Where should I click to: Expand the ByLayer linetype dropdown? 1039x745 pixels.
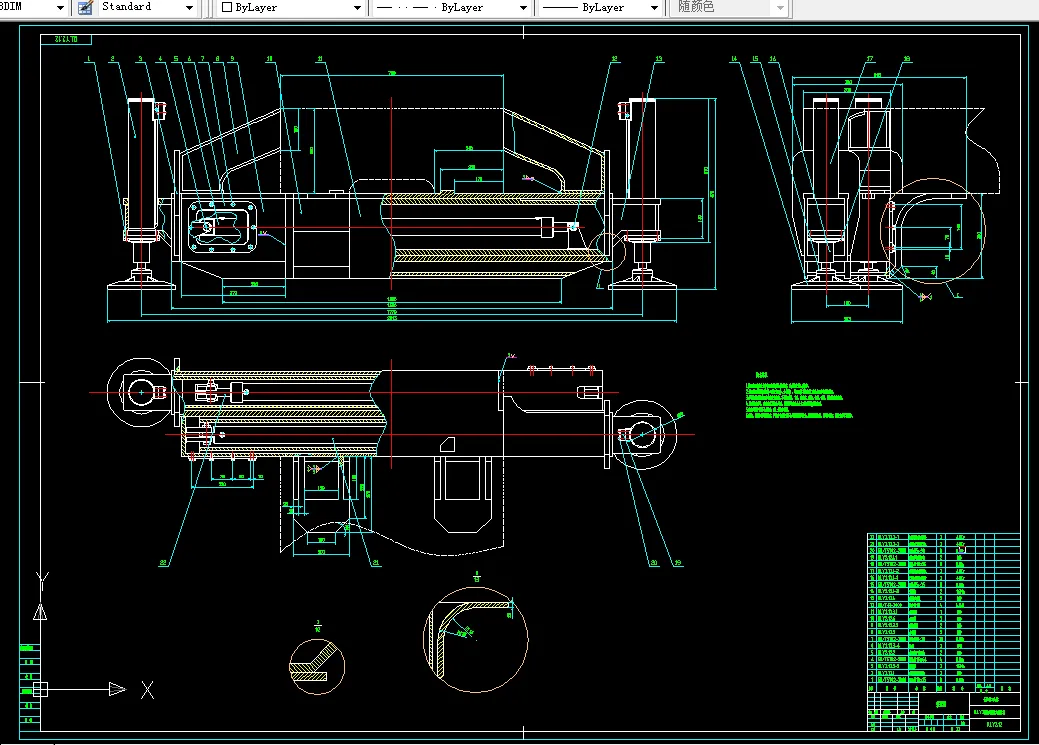522,7
